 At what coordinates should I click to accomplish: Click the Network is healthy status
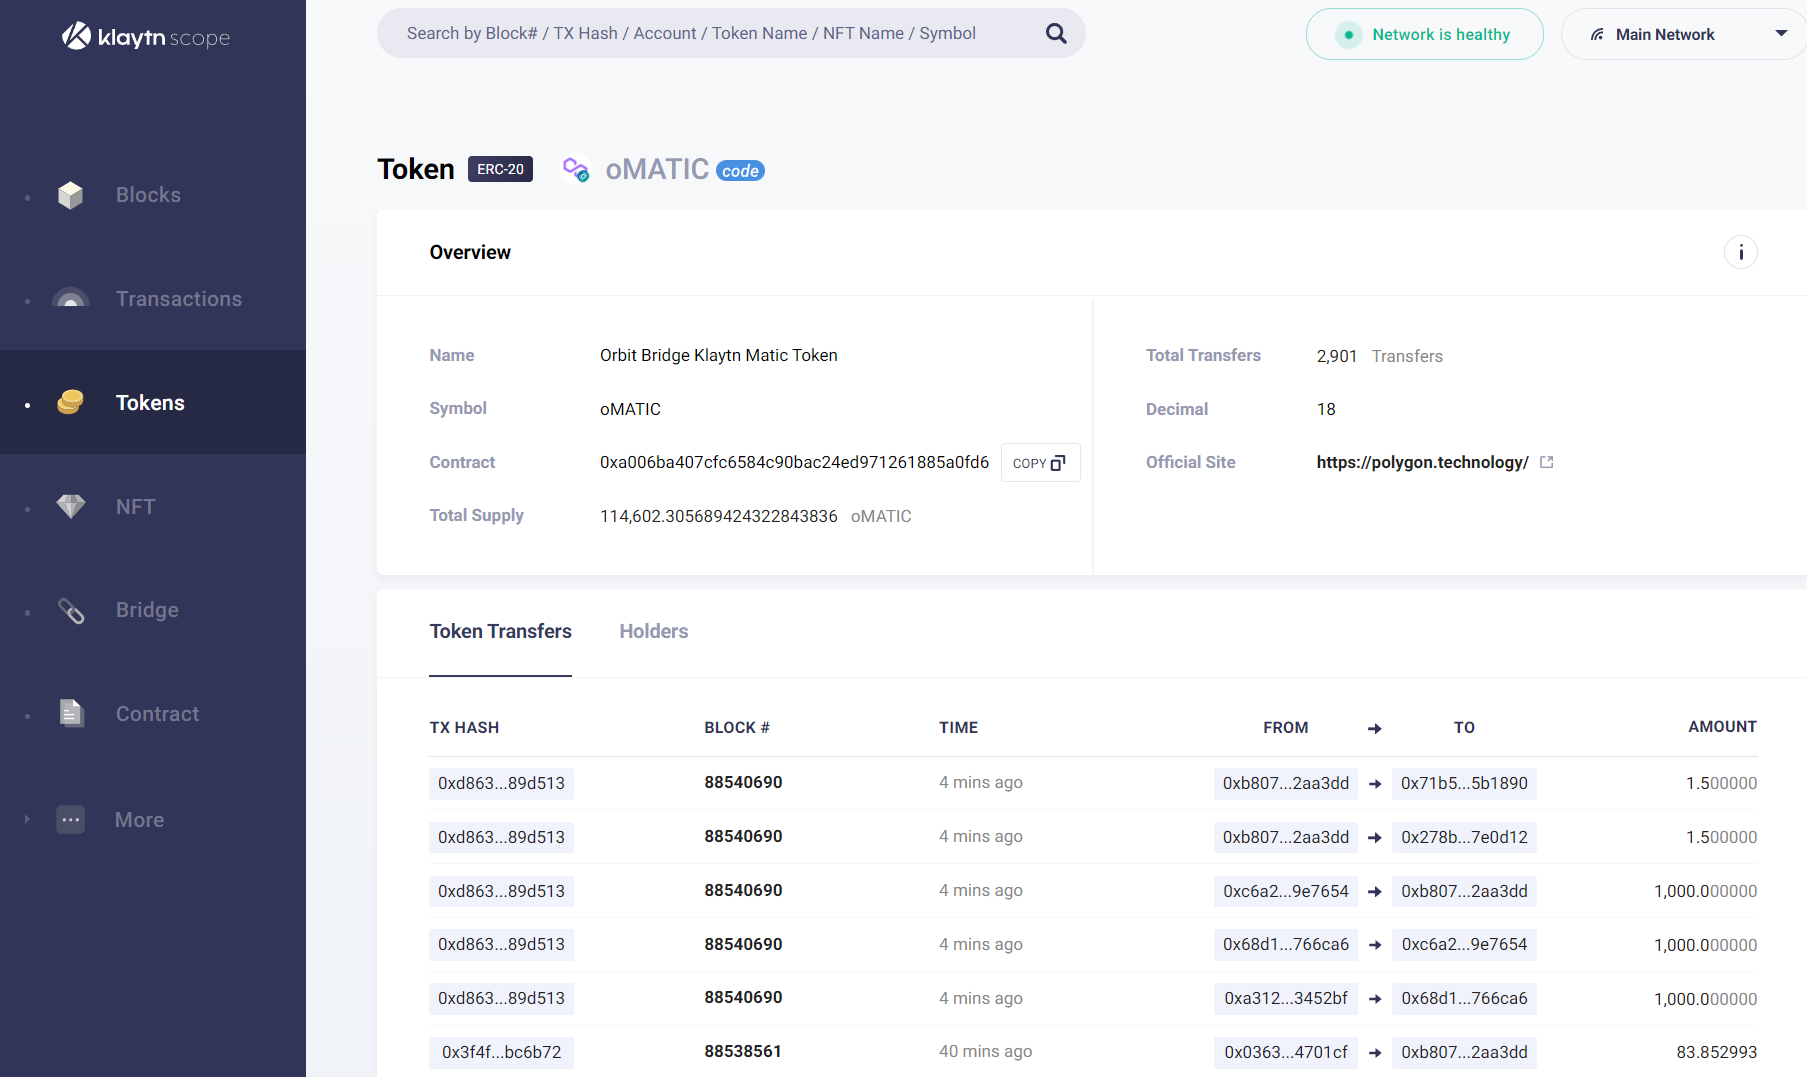click(1425, 34)
